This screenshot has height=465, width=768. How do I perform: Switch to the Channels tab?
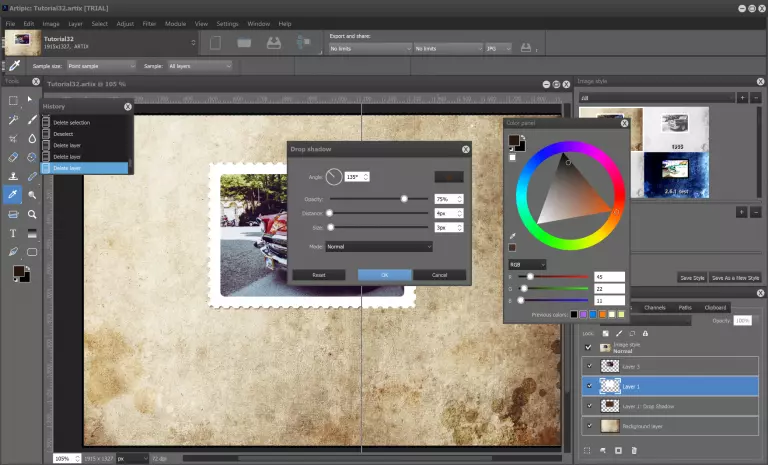tap(655, 308)
